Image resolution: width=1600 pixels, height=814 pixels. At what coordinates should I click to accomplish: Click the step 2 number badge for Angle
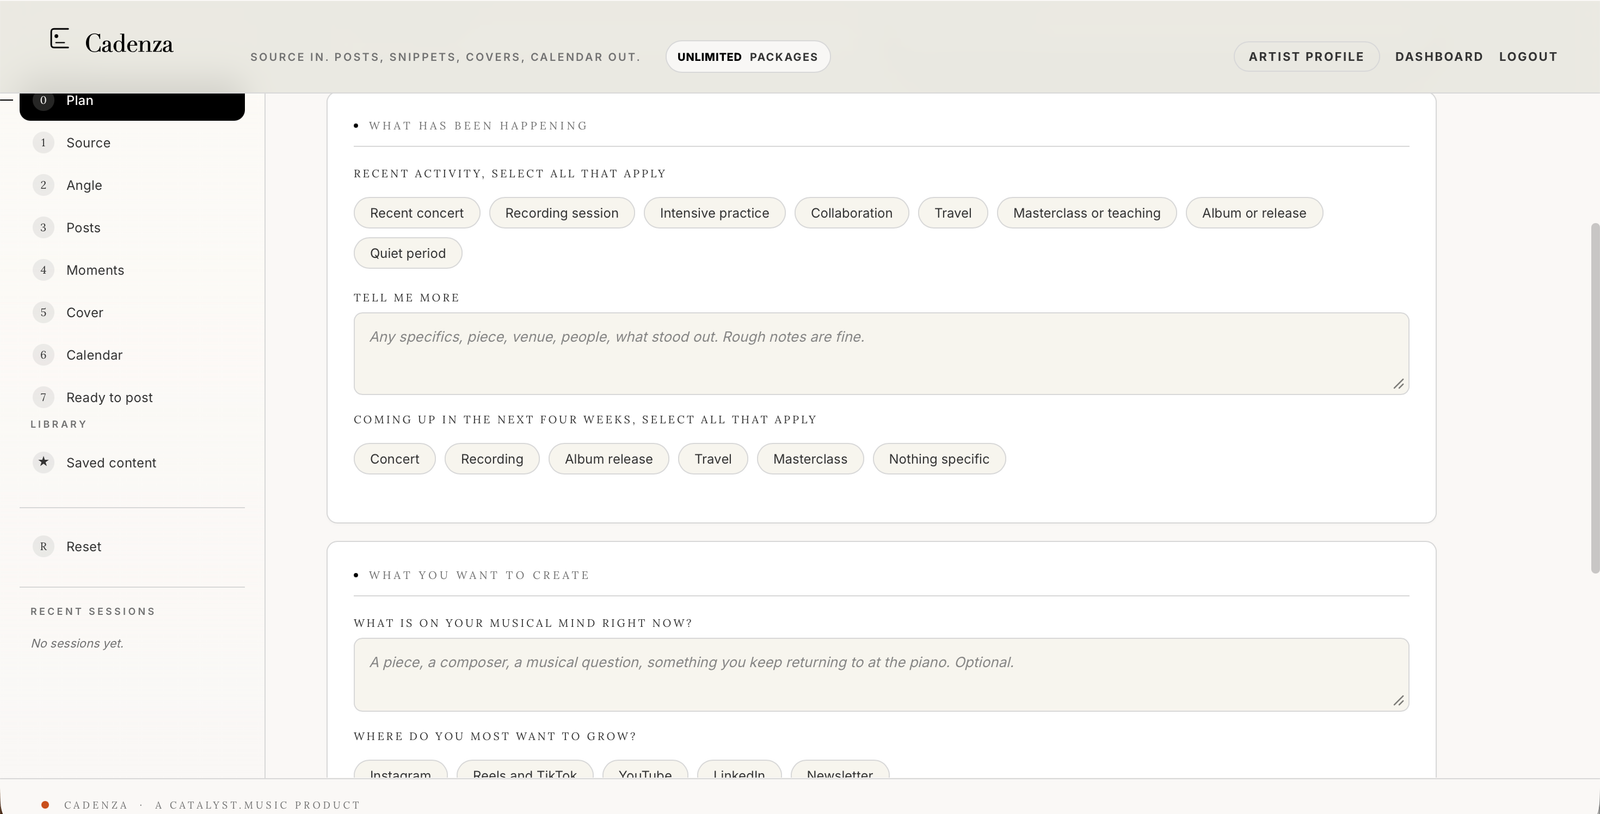[x=43, y=185]
